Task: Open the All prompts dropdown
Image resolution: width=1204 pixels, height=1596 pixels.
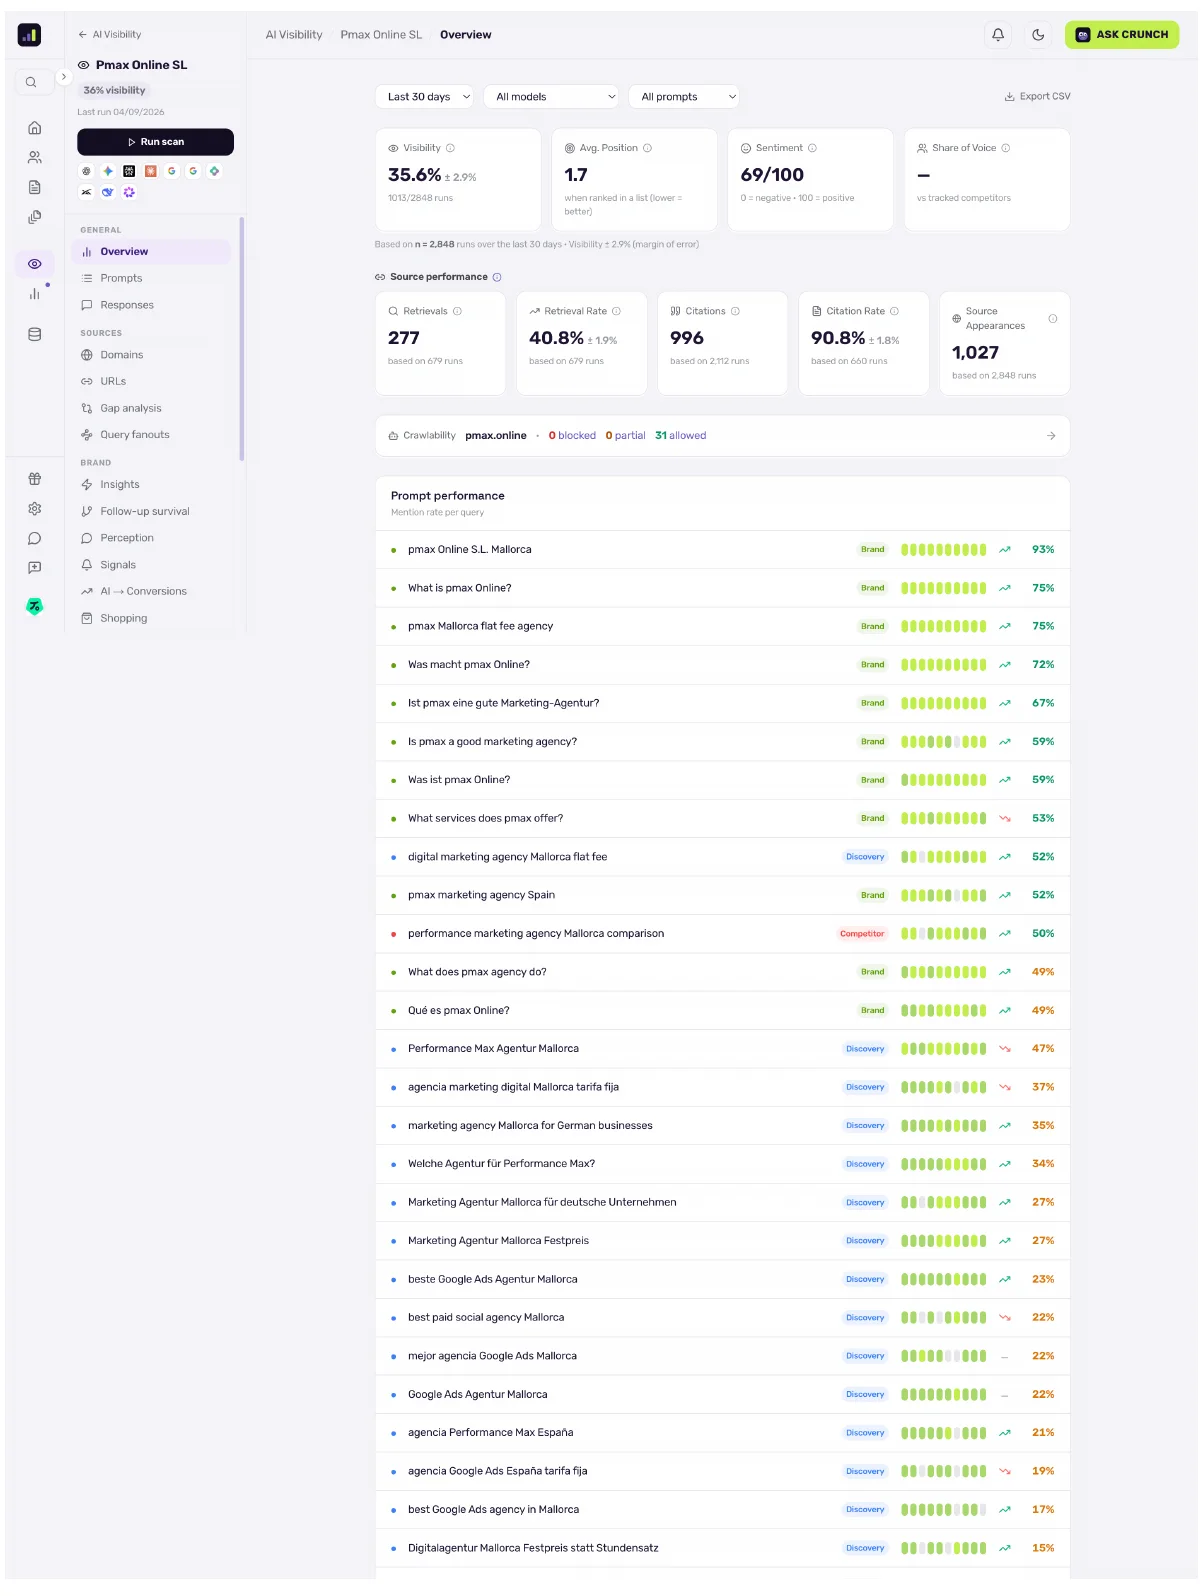Action: click(684, 97)
